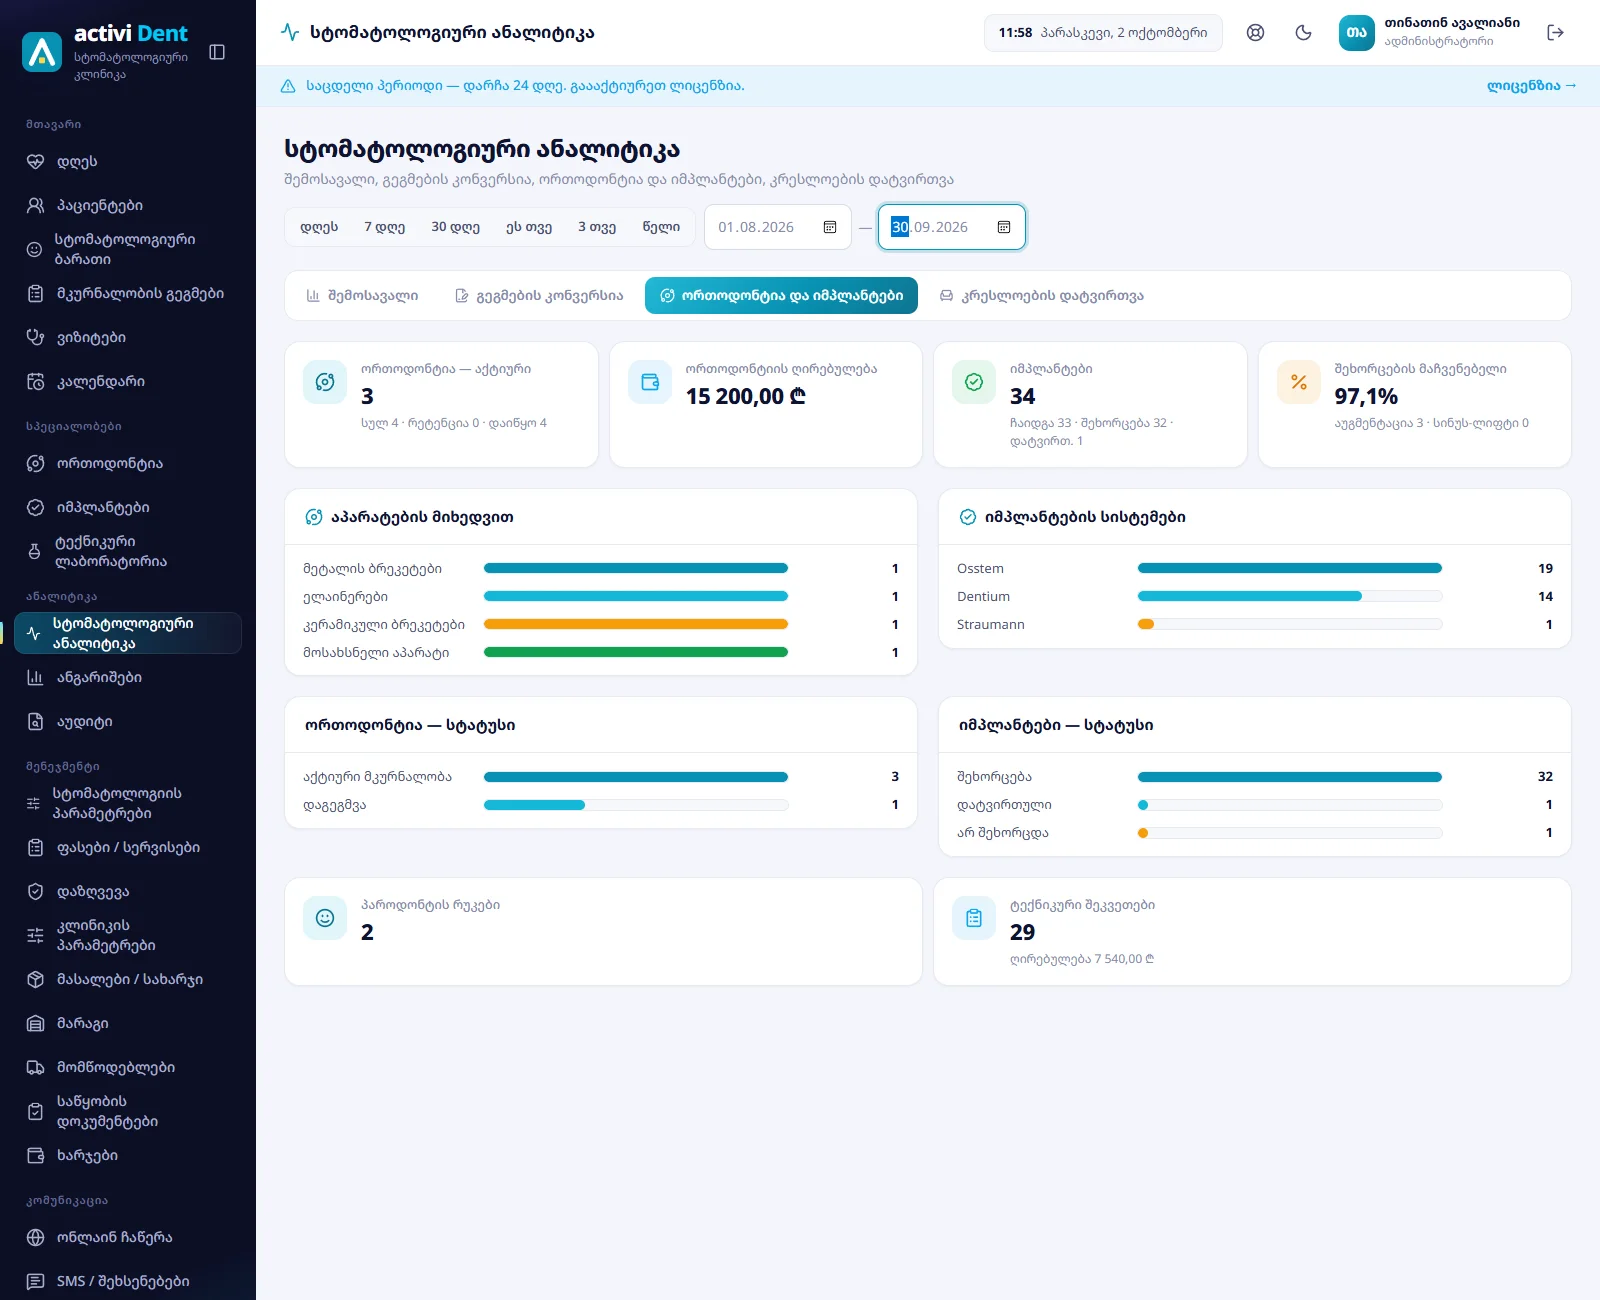The height and width of the screenshot is (1300, 1600).
Task: Log out using the exit icon
Action: 1555,33
